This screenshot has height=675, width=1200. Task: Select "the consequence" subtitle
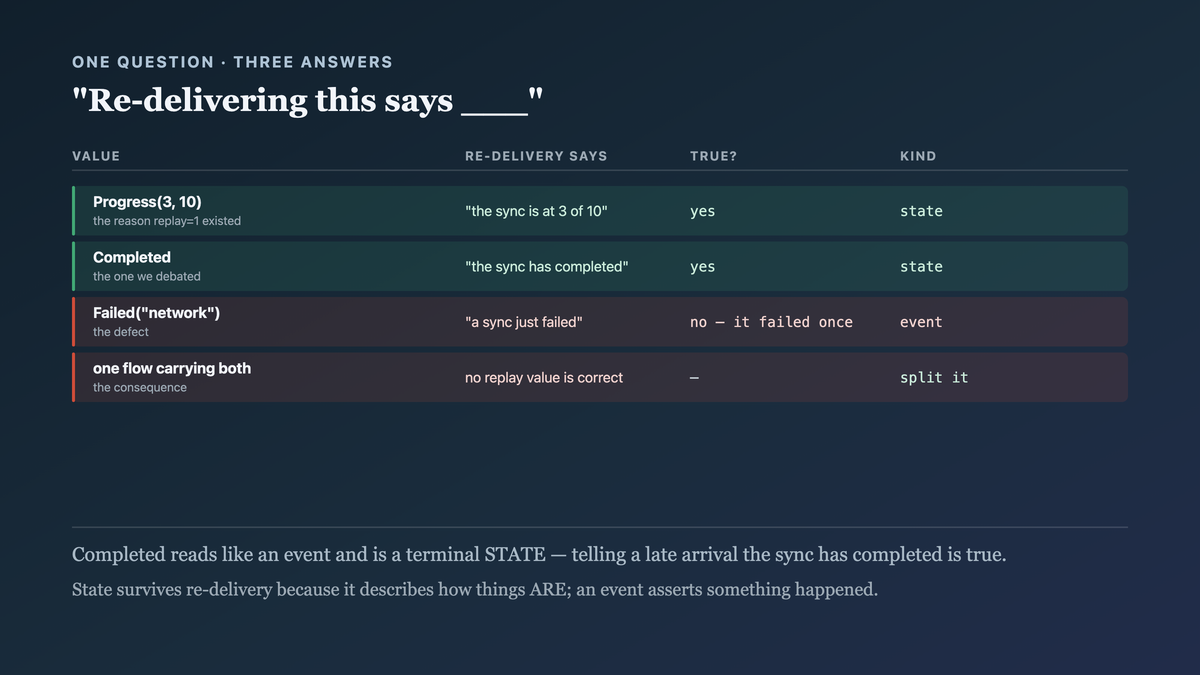(140, 387)
